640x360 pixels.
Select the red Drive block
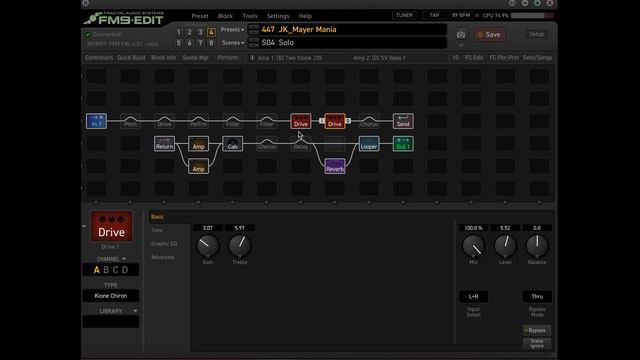(301, 121)
